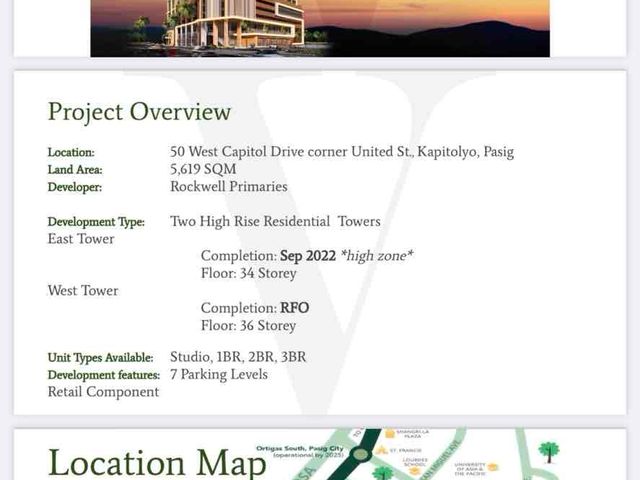Image resolution: width=640 pixels, height=480 pixels.
Task: Select 'Floor: 34 Storey' text
Action: 249,273
